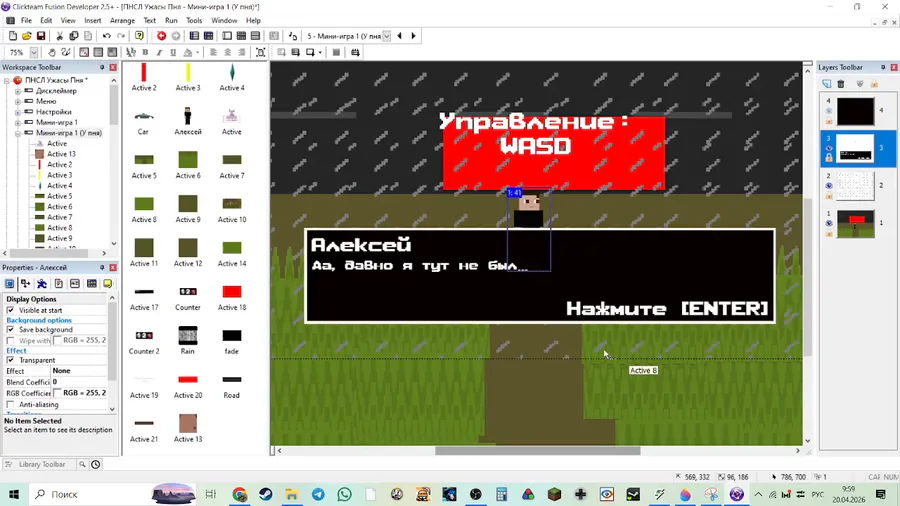Go to the next frame arrow
The image size is (900, 506).
(413, 36)
